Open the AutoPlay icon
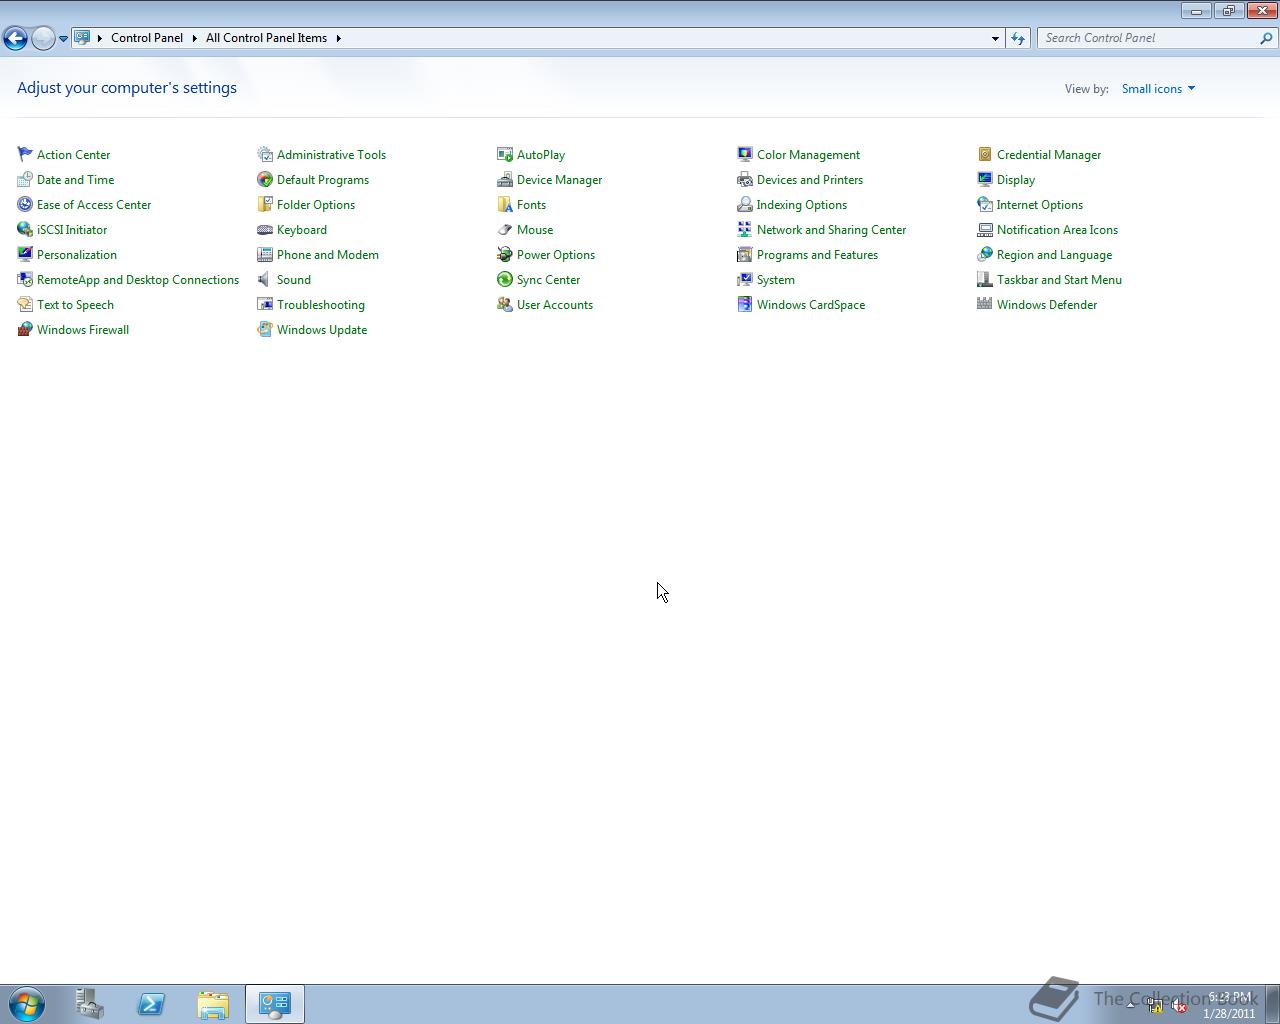 505,154
